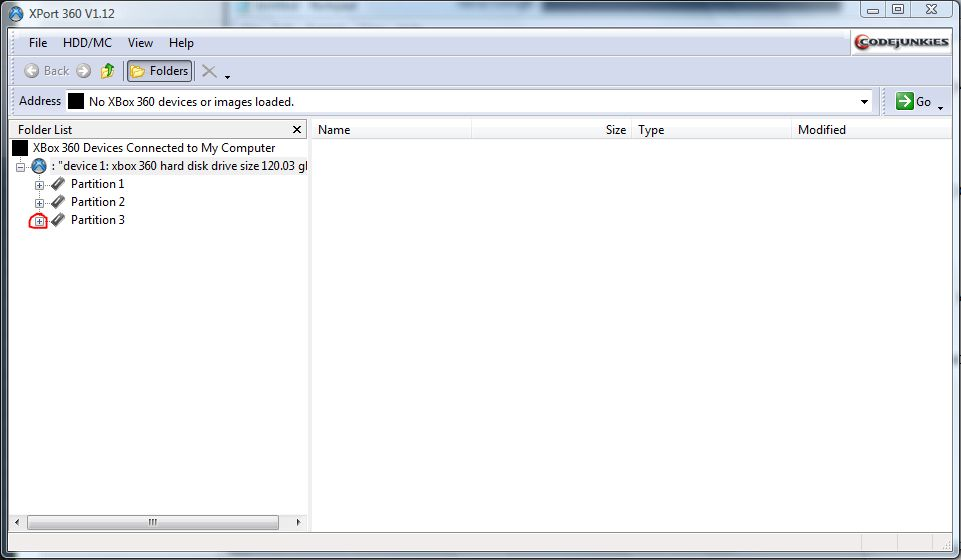
Task: Collapse the device 1 hard disk node
Action: click(x=20, y=167)
